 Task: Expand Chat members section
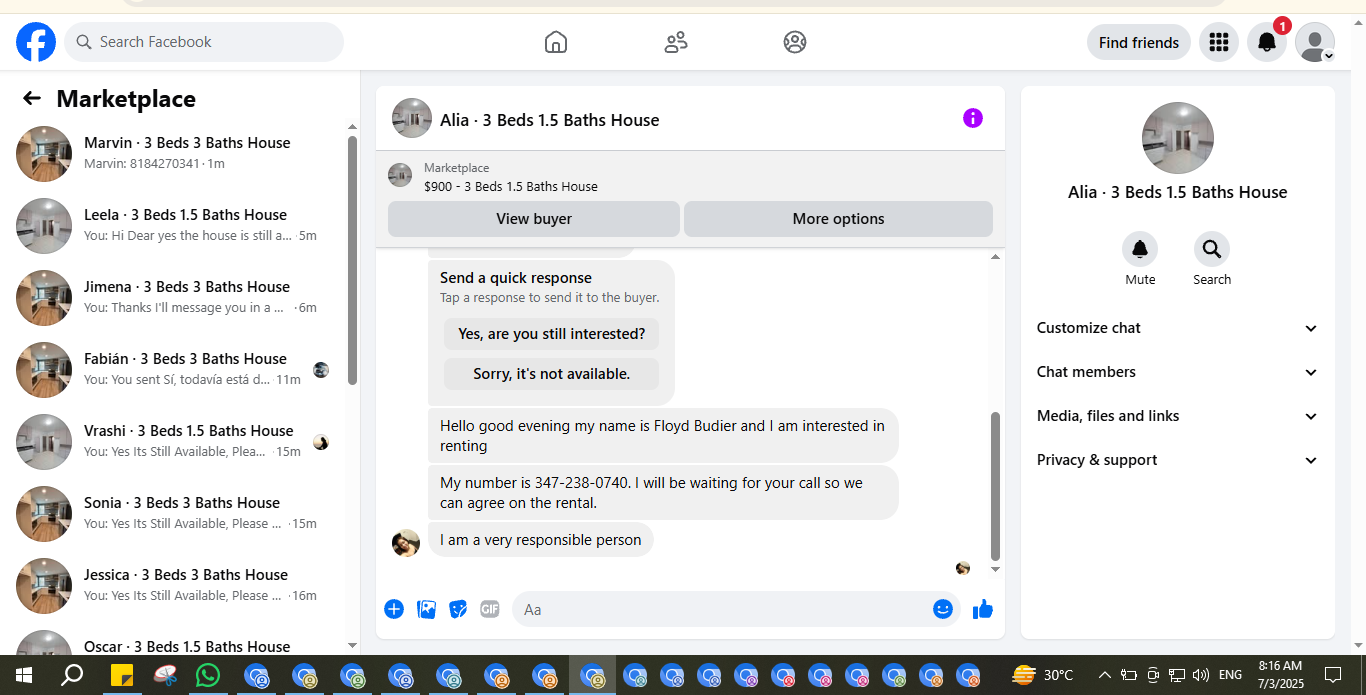[1178, 372]
